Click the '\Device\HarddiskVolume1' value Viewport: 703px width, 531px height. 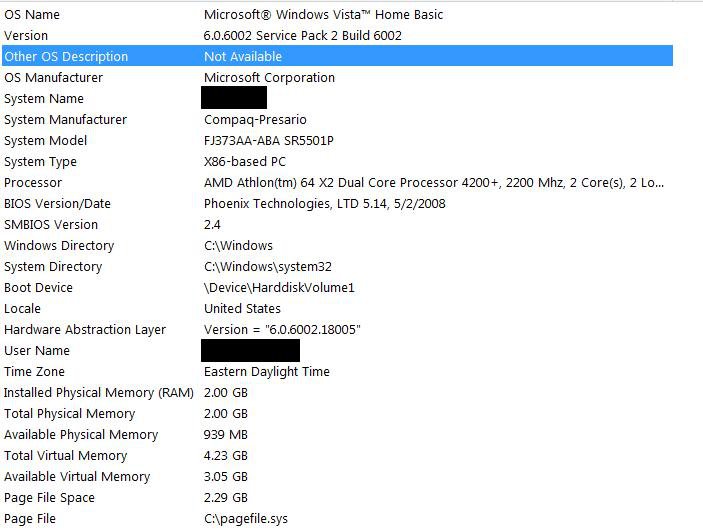(279, 287)
